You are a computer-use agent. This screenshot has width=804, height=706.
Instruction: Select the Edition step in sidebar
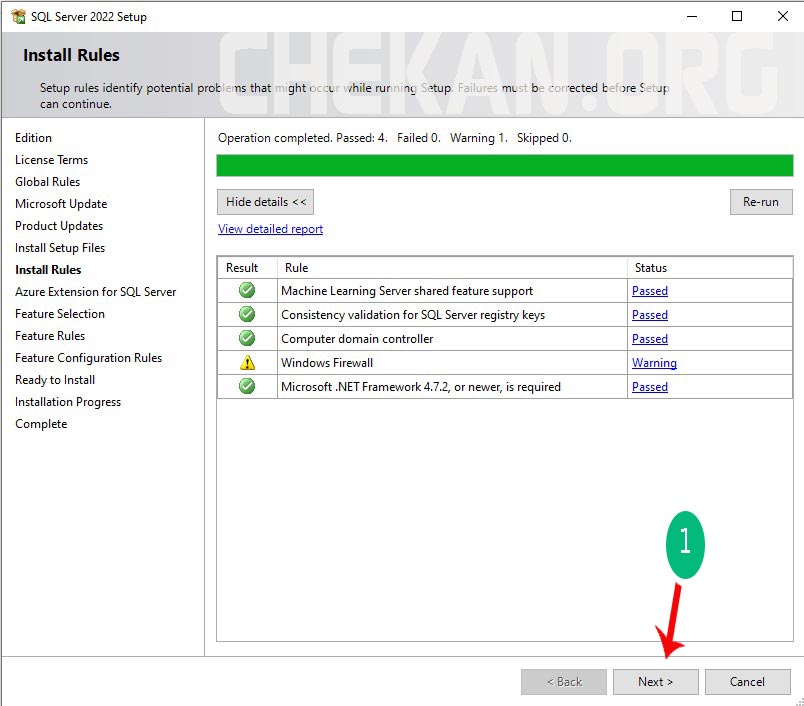(x=33, y=138)
